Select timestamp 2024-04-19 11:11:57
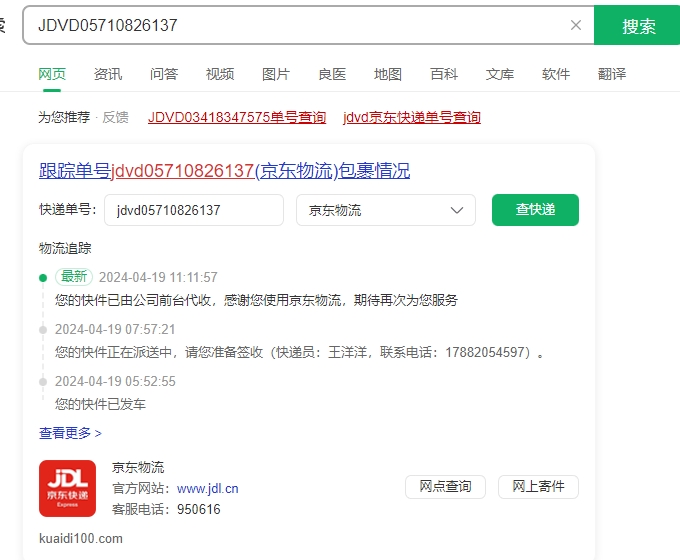This screenshot has width=680, height=560. click(x=158, y=277)
